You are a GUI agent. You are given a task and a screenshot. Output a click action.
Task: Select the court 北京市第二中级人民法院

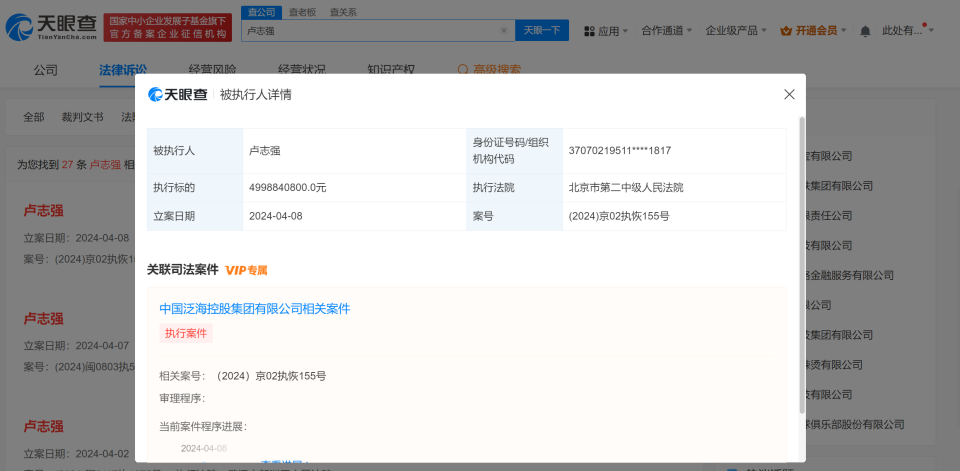626,188
